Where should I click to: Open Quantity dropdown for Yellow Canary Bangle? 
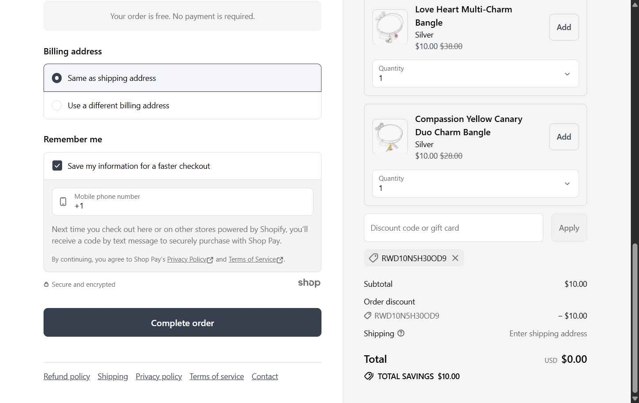click(x=475, y=184)
